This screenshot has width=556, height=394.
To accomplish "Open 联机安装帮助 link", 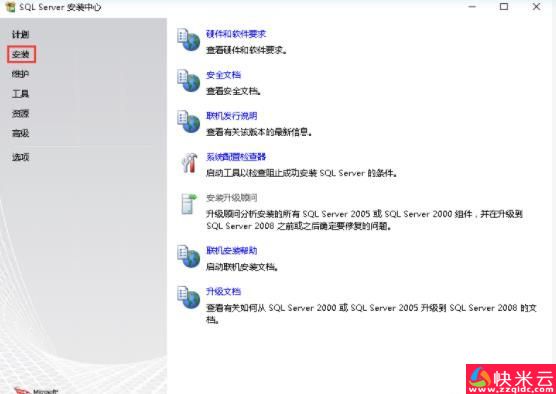I will tap(232, 251).
